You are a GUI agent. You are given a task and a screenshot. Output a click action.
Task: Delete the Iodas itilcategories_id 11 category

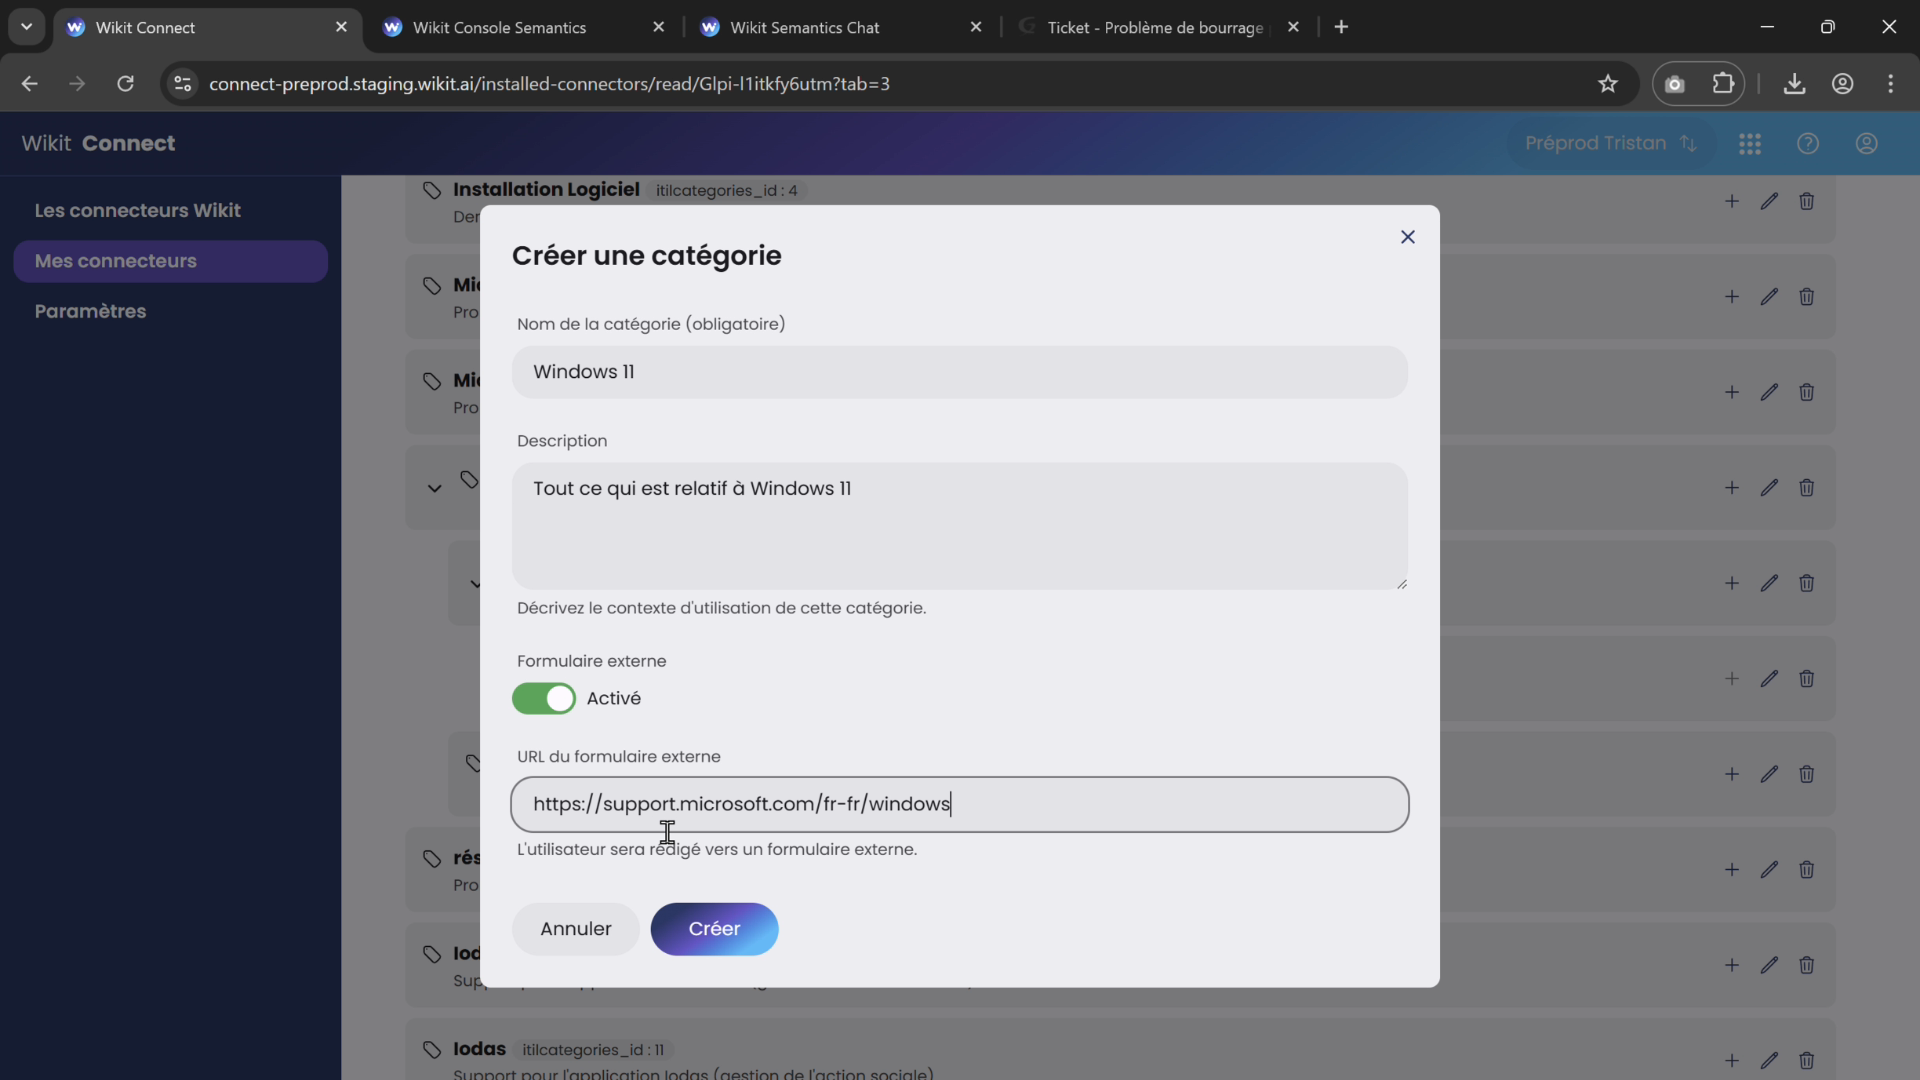click(1806, 1060)
